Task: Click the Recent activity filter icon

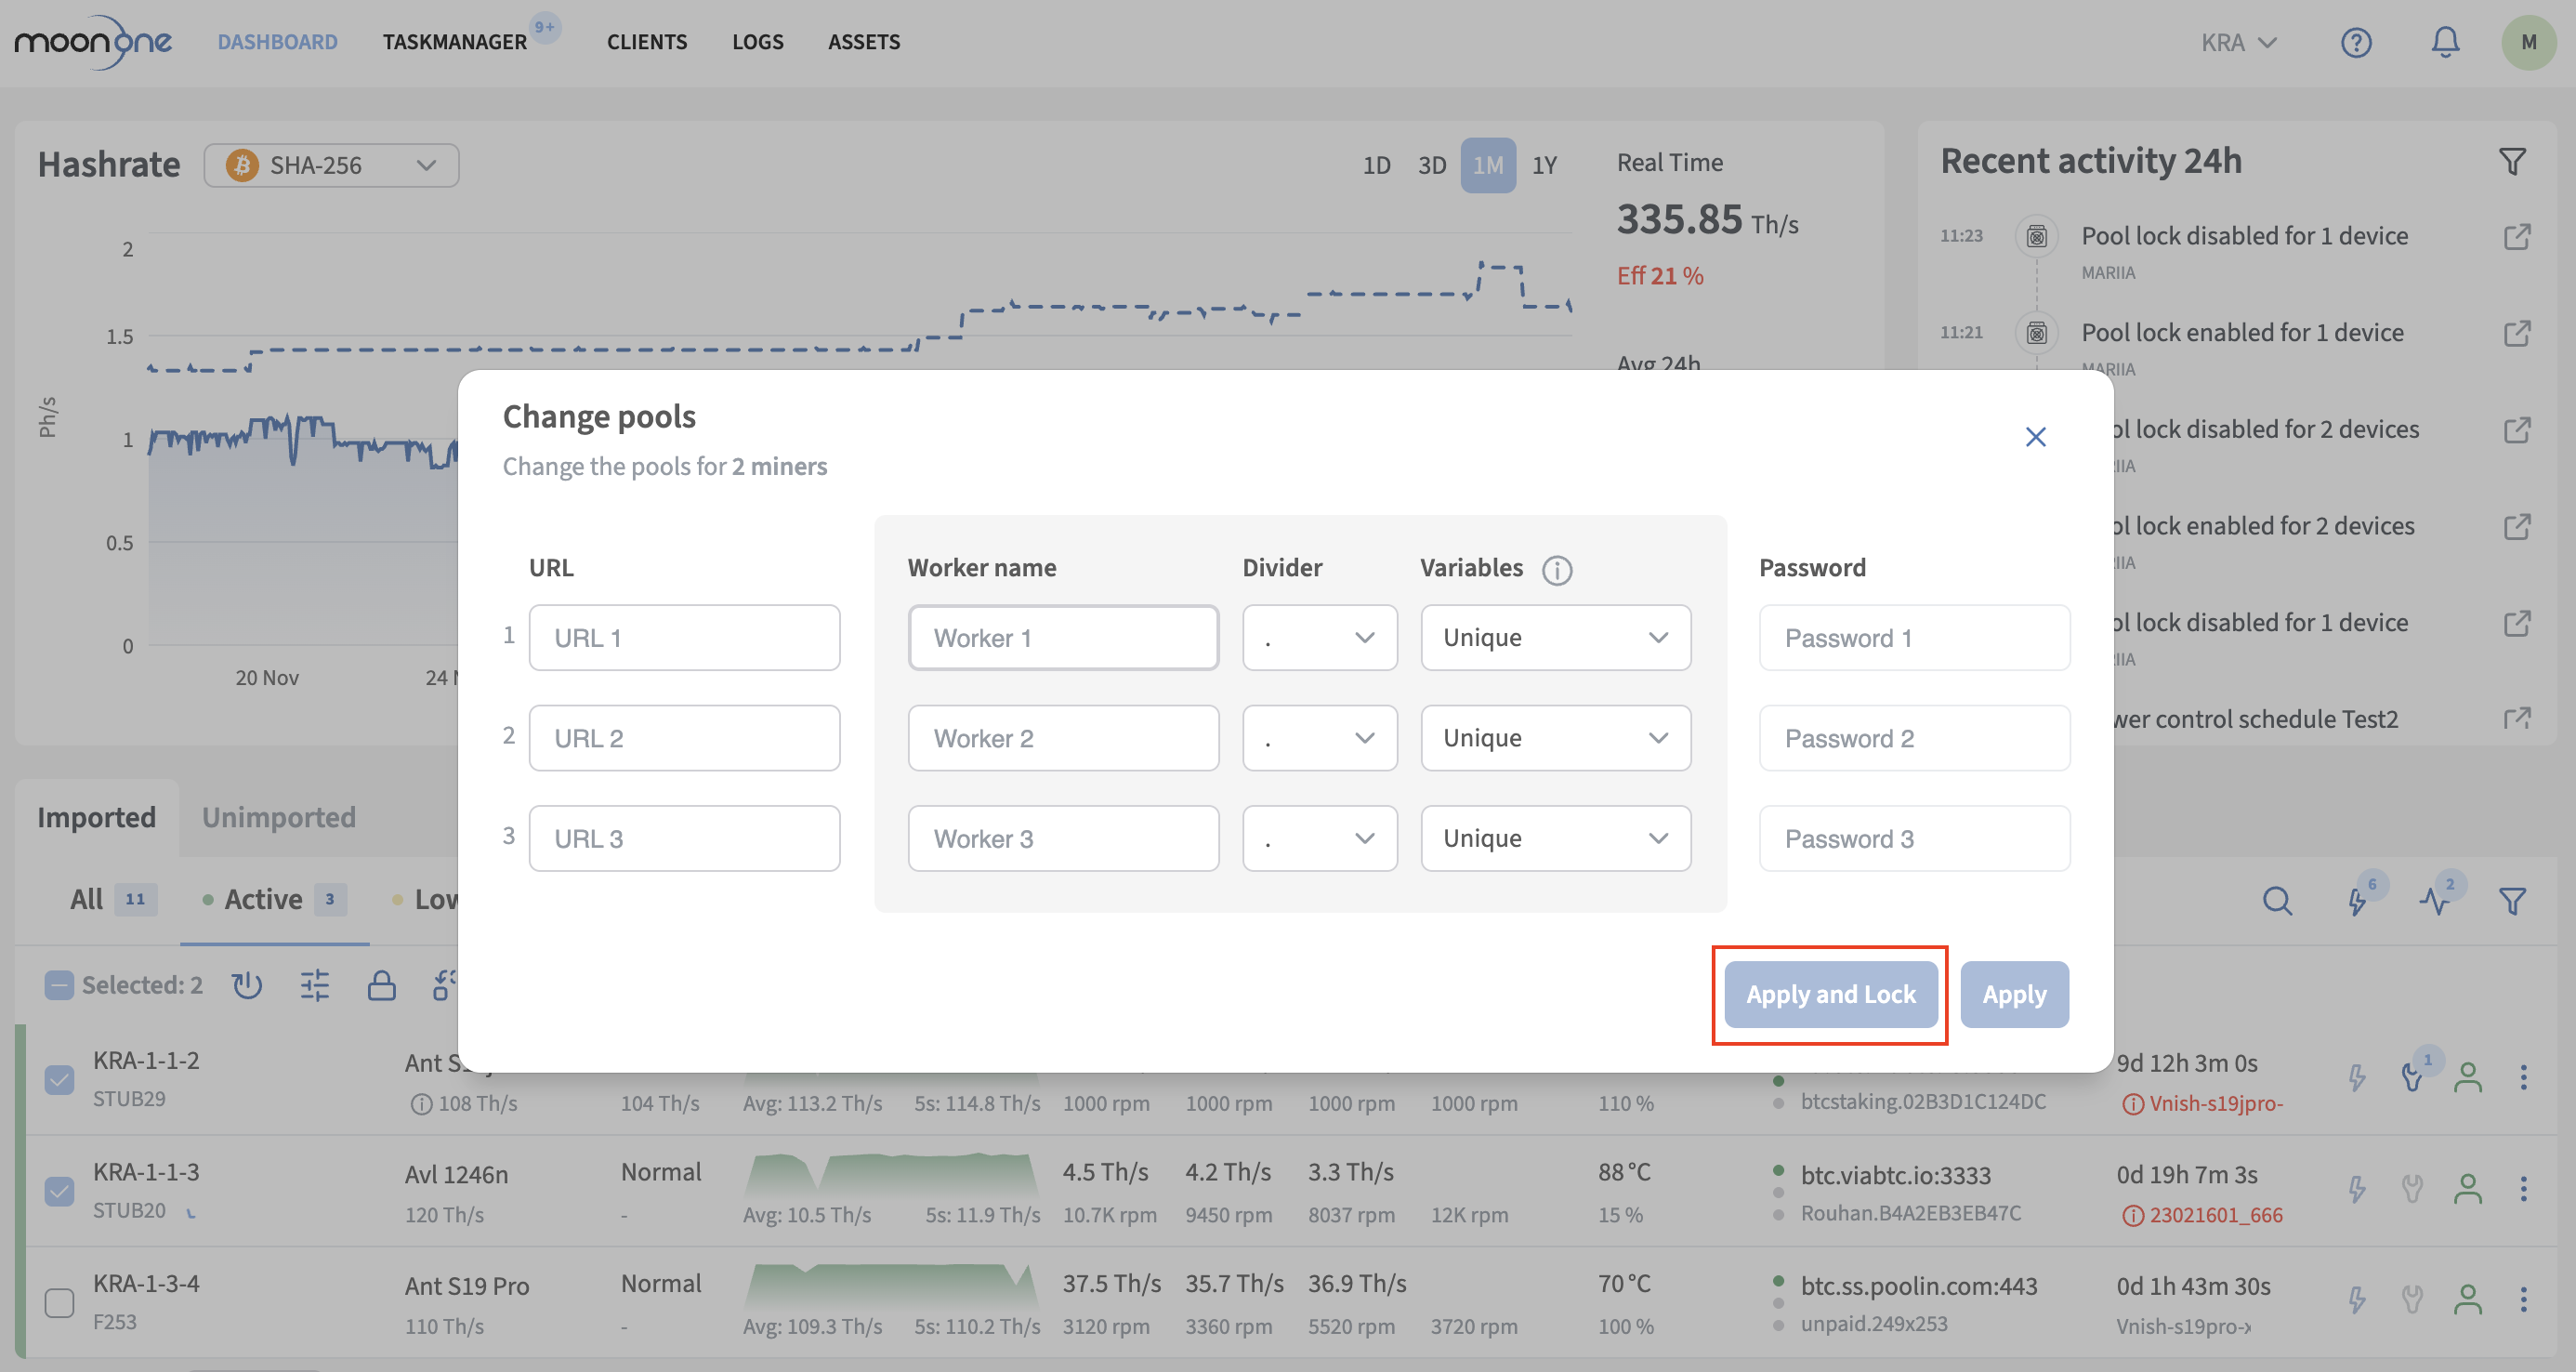Action: (2511, 162)
